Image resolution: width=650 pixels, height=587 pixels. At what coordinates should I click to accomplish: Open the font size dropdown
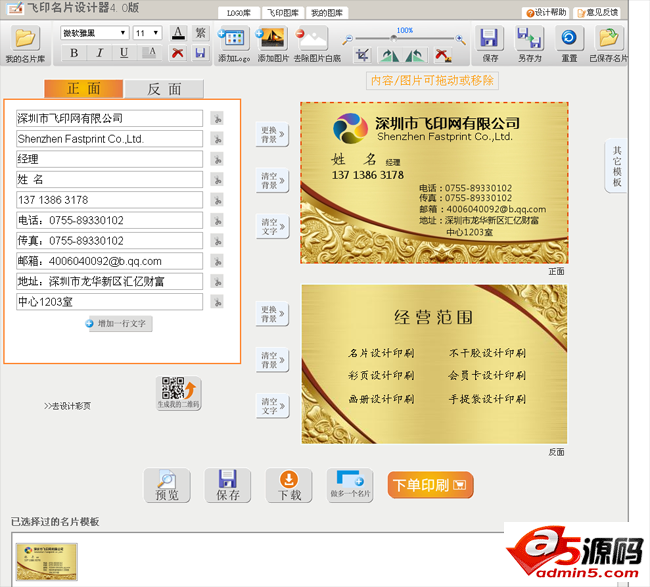[x=147, y=33]
